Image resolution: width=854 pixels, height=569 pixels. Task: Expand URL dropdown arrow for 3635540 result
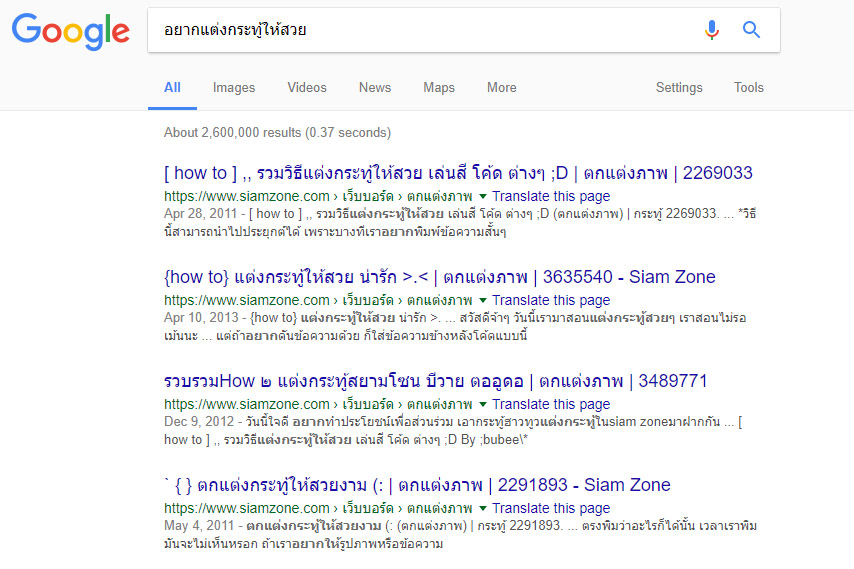(483, 300)
